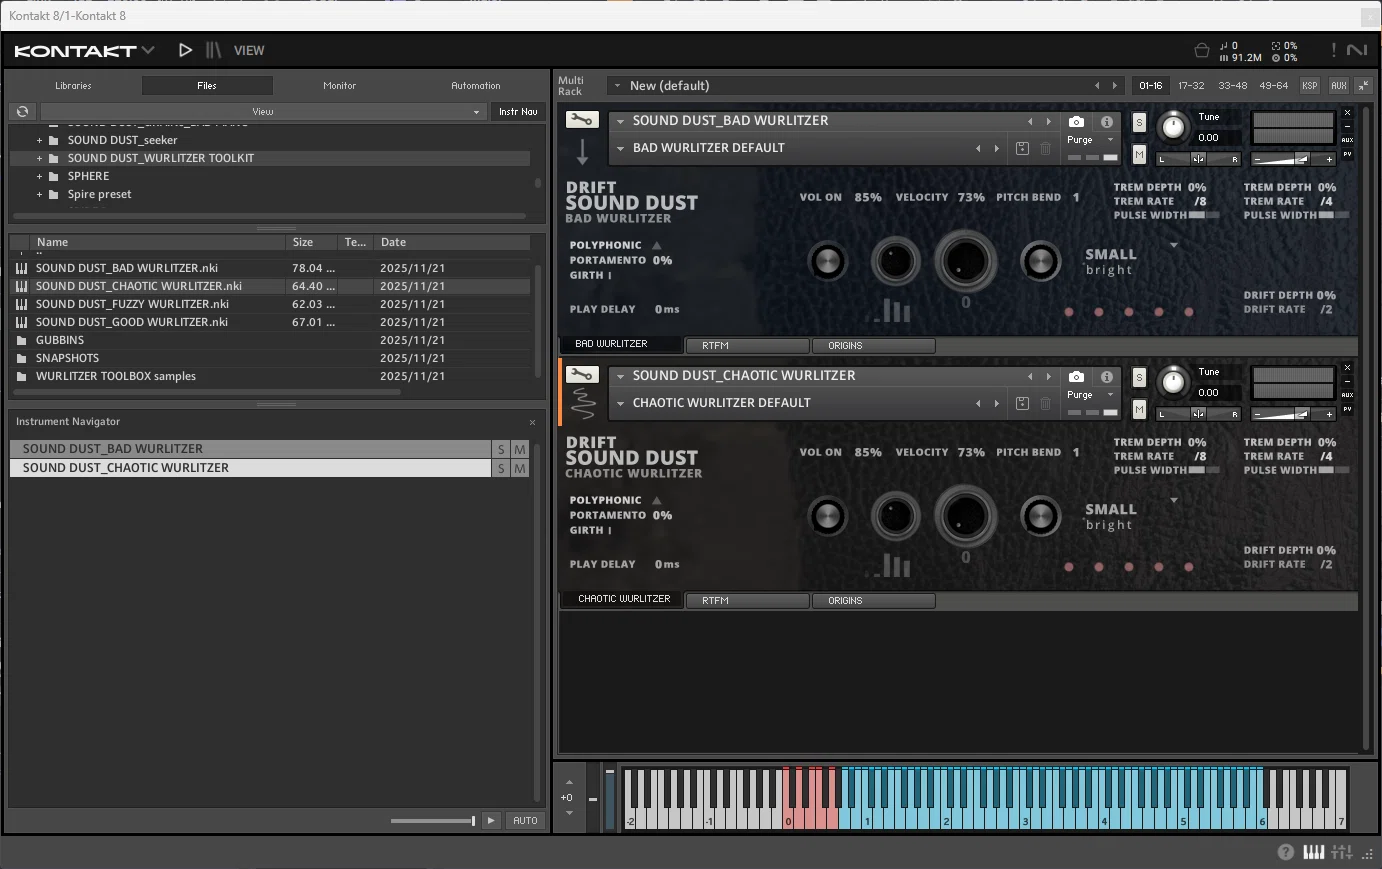The image size is (1382, 869).
Task: Click the camera snapshot icon on BAD WURLITZER
Action: point(1076,122)
